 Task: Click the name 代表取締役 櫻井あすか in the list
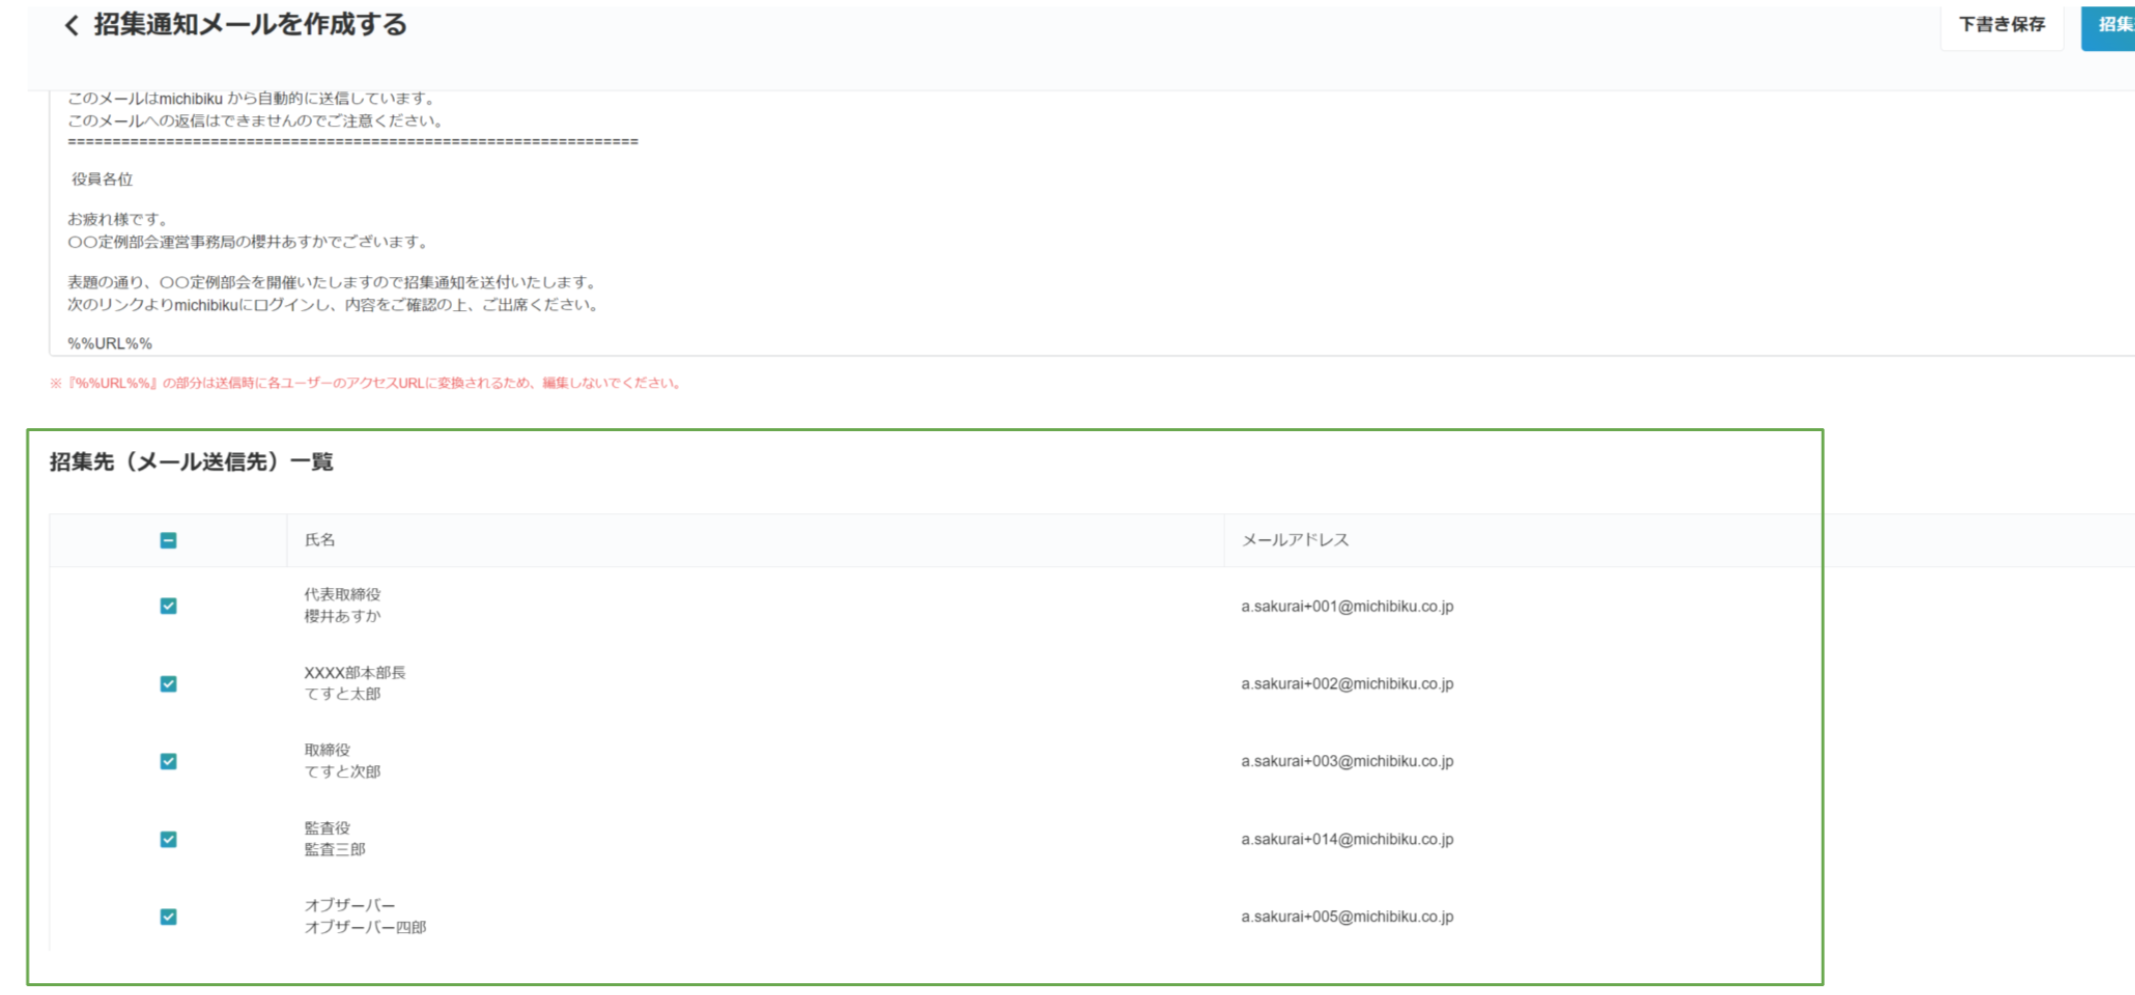click(343, 606)
